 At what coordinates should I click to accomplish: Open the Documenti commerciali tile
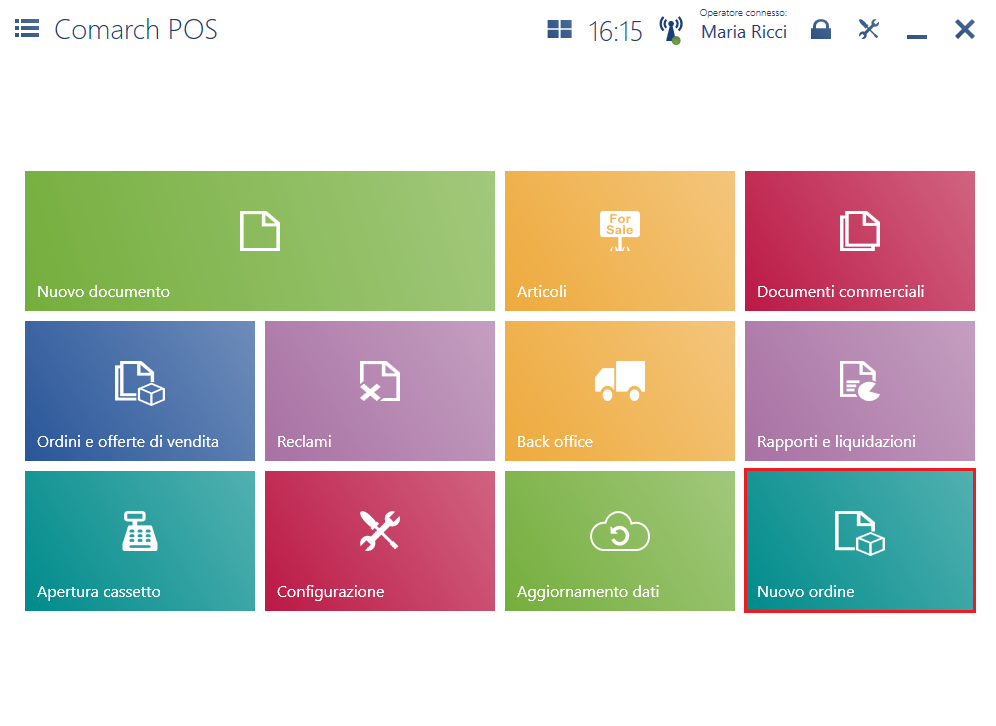point(859,241)
